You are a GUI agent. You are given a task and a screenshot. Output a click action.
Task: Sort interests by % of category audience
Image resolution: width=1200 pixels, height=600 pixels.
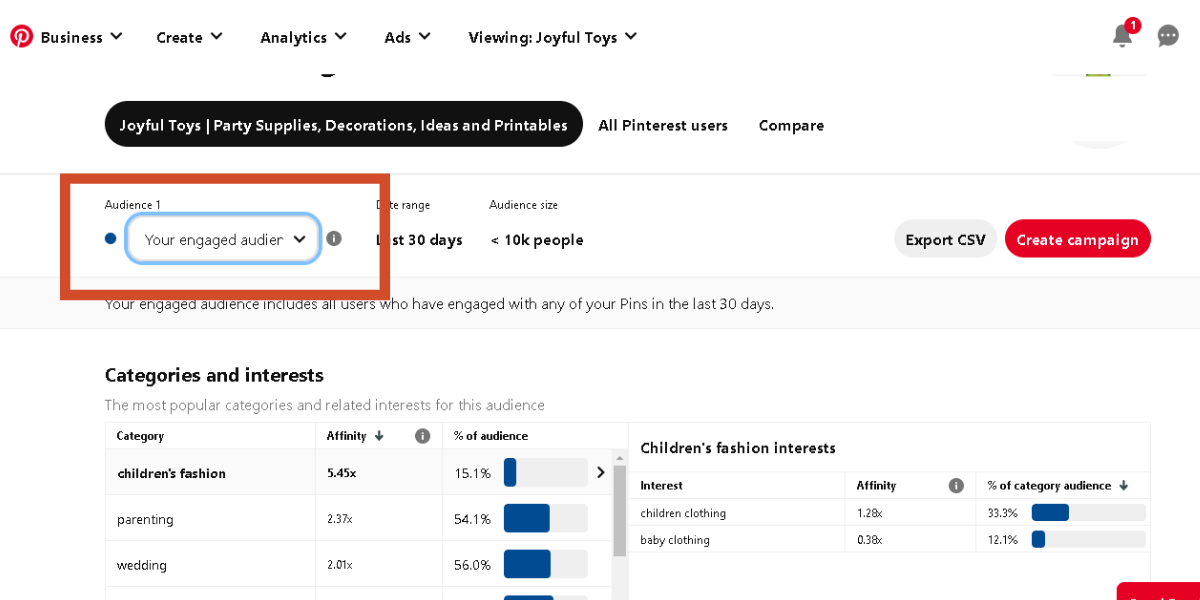[1123, 486]
